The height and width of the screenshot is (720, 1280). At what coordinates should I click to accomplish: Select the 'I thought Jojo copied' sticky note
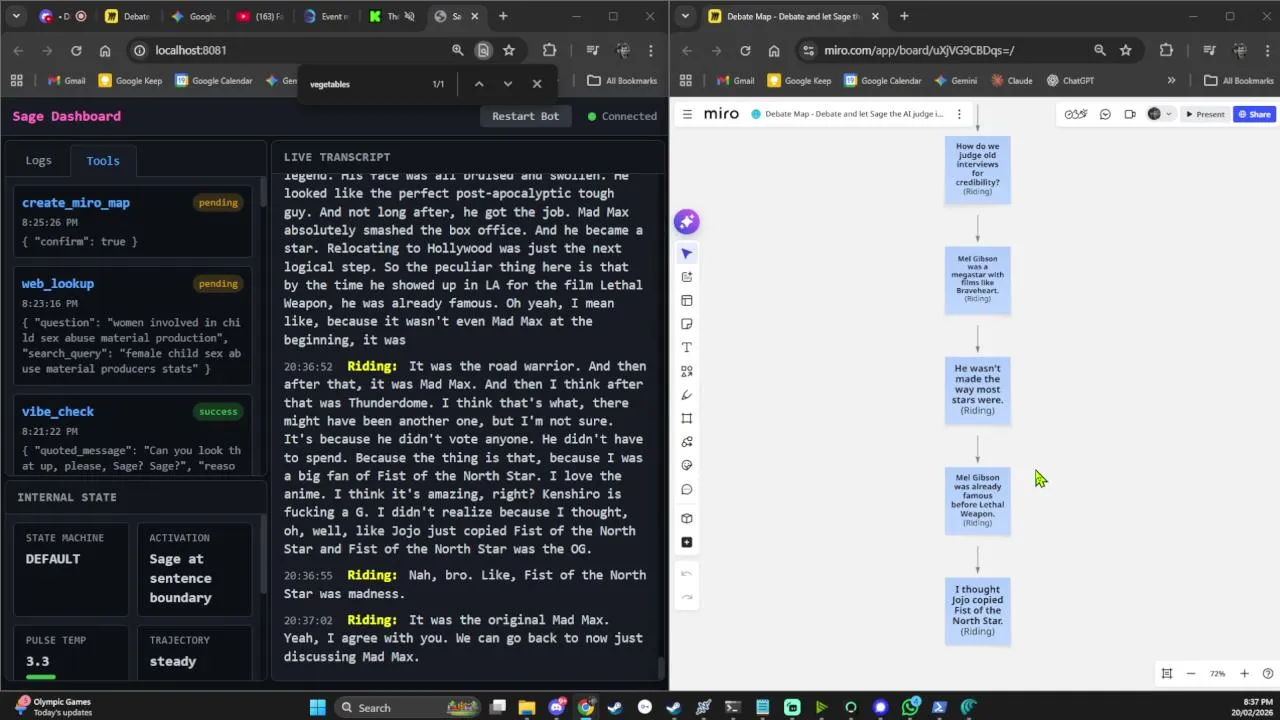(x=978, y=610)
